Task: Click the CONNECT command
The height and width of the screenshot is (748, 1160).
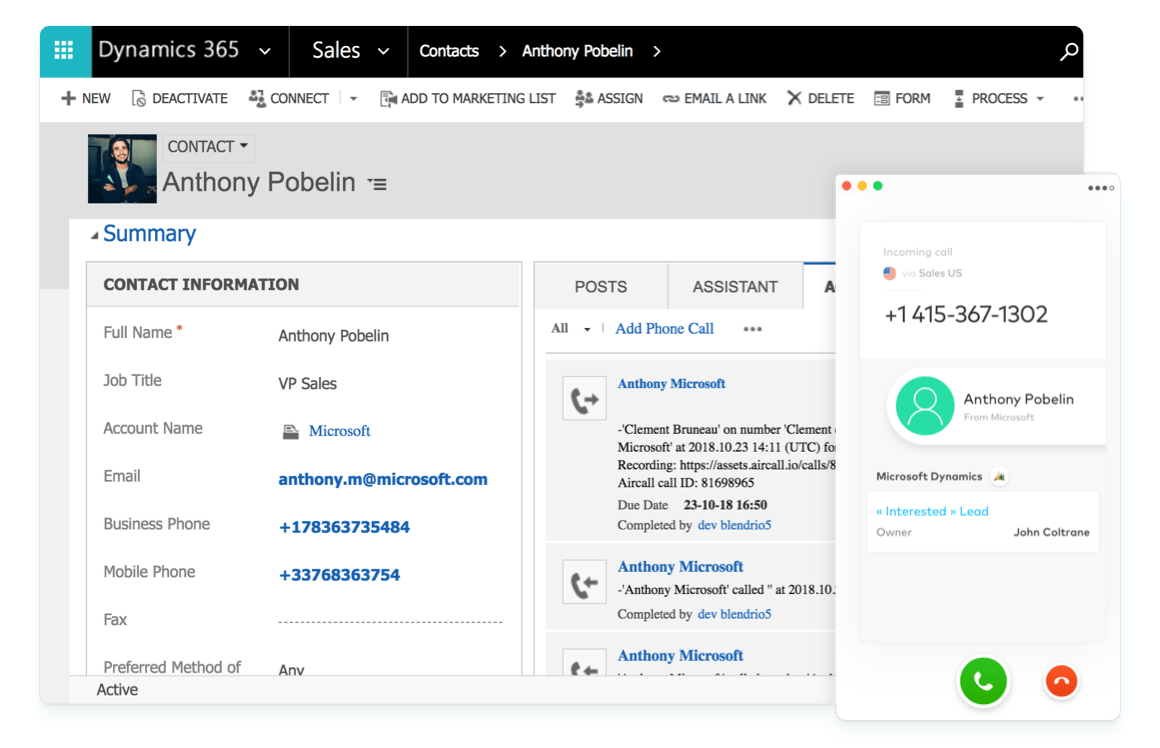Action: pos(289,98)
